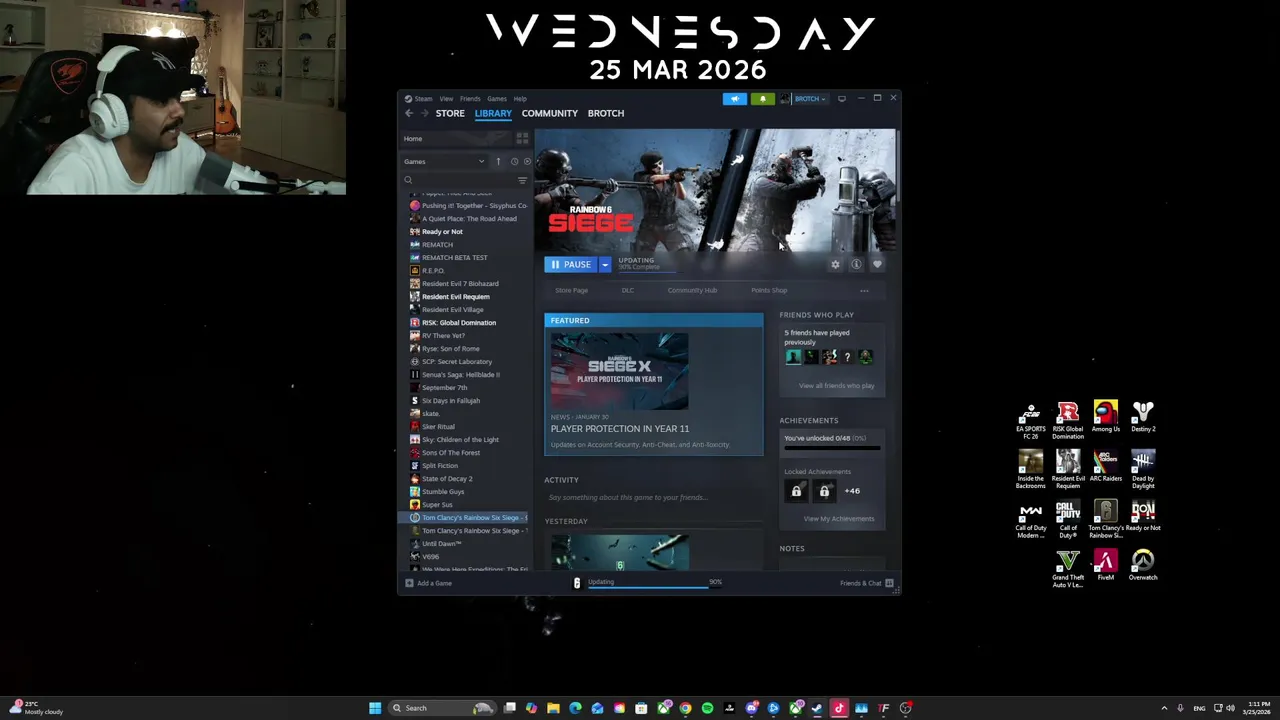Image resolution: width=1280 pixels, height=720 pixels.
Task: Open FiveM desktop shortcut
Action: tap(1105, 565)
